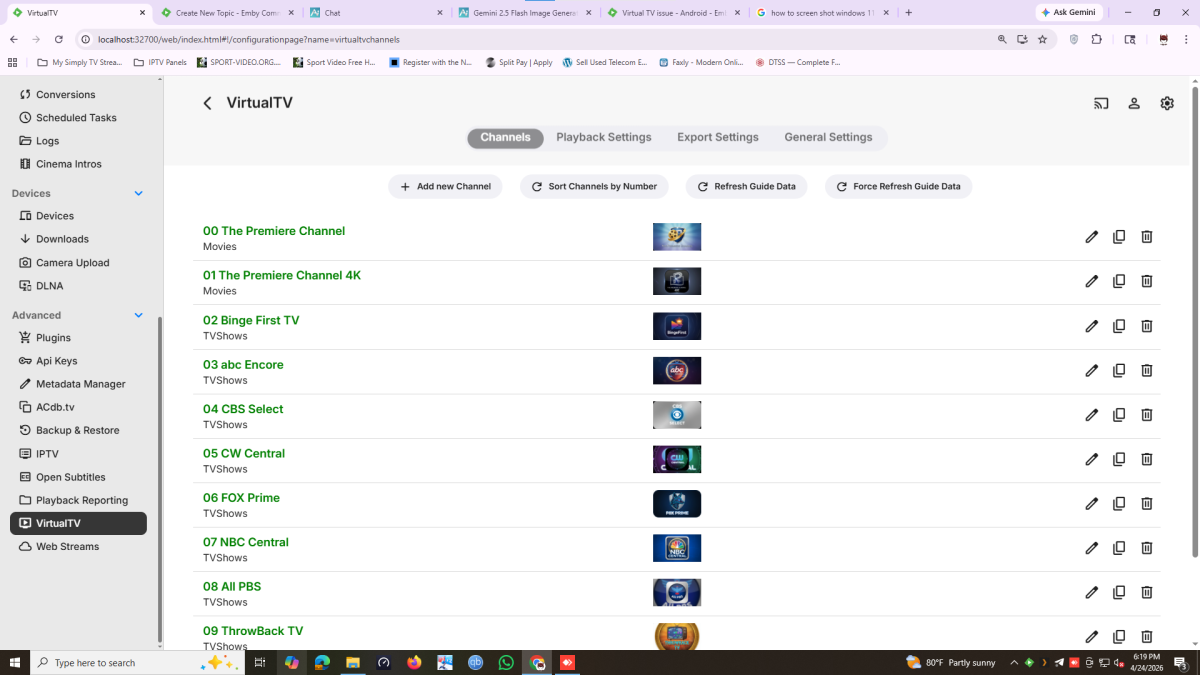Viewport: 1200px width, 675px height.
Task: Click the main page vertical scrollbar
Action: pos(1194,320)
